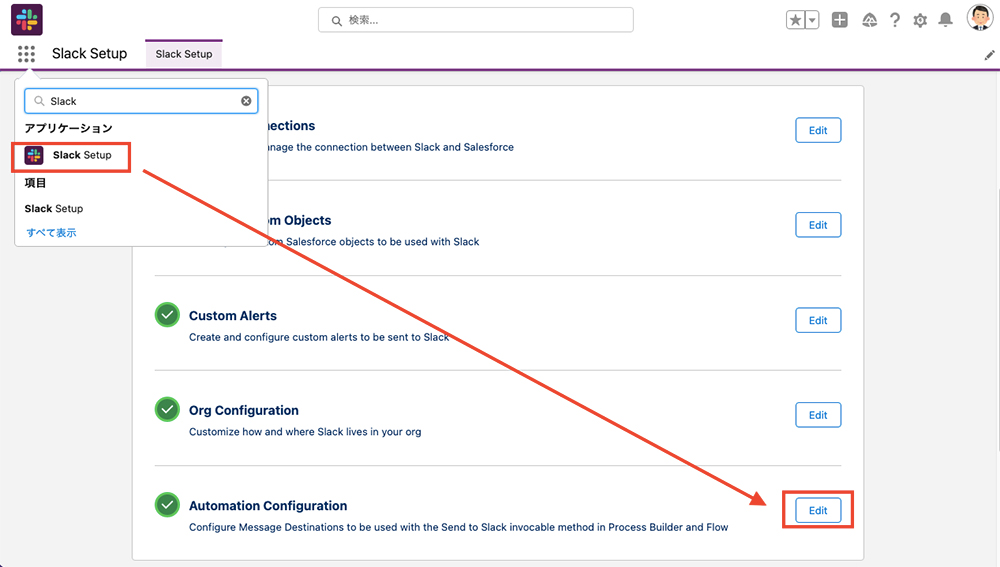
Task: Click the Org Configuration green checkmark icon
Action: click(x=167, y=409)
